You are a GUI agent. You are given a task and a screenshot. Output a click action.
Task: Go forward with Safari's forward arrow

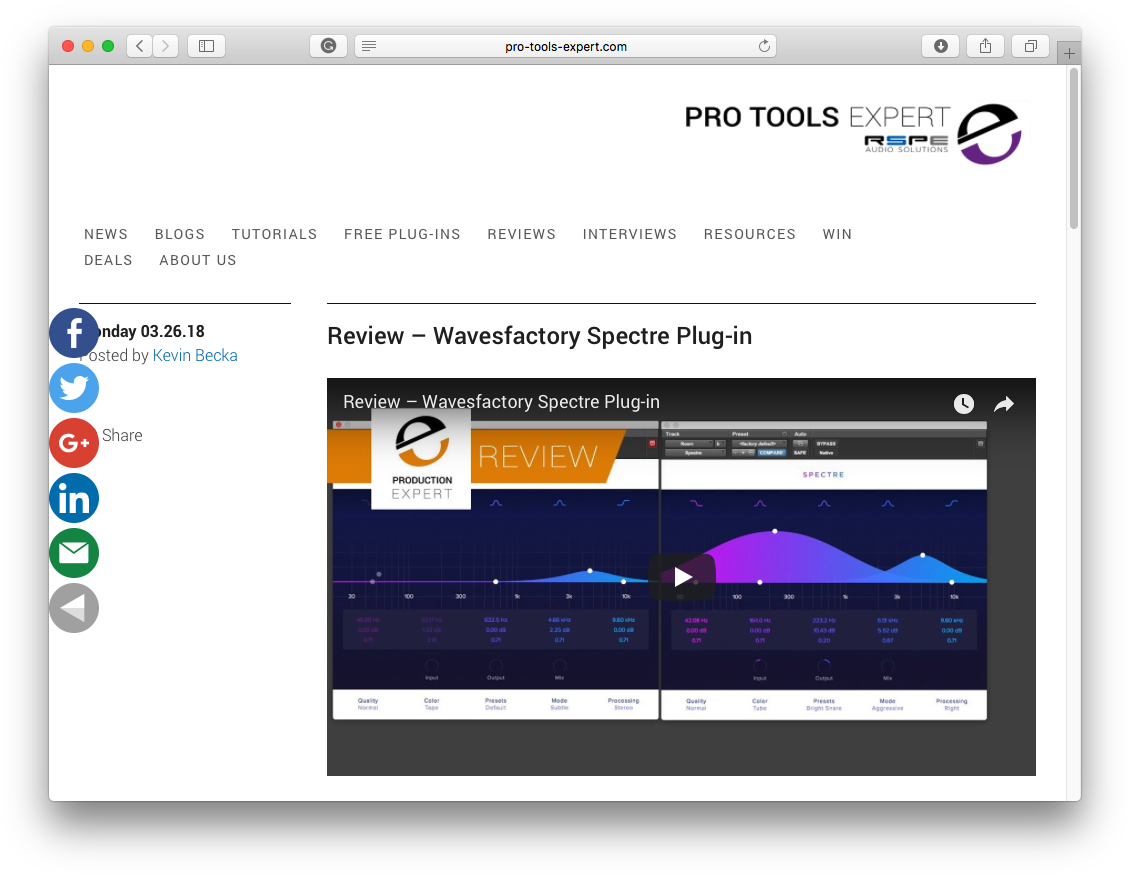[x=166, y=46]
